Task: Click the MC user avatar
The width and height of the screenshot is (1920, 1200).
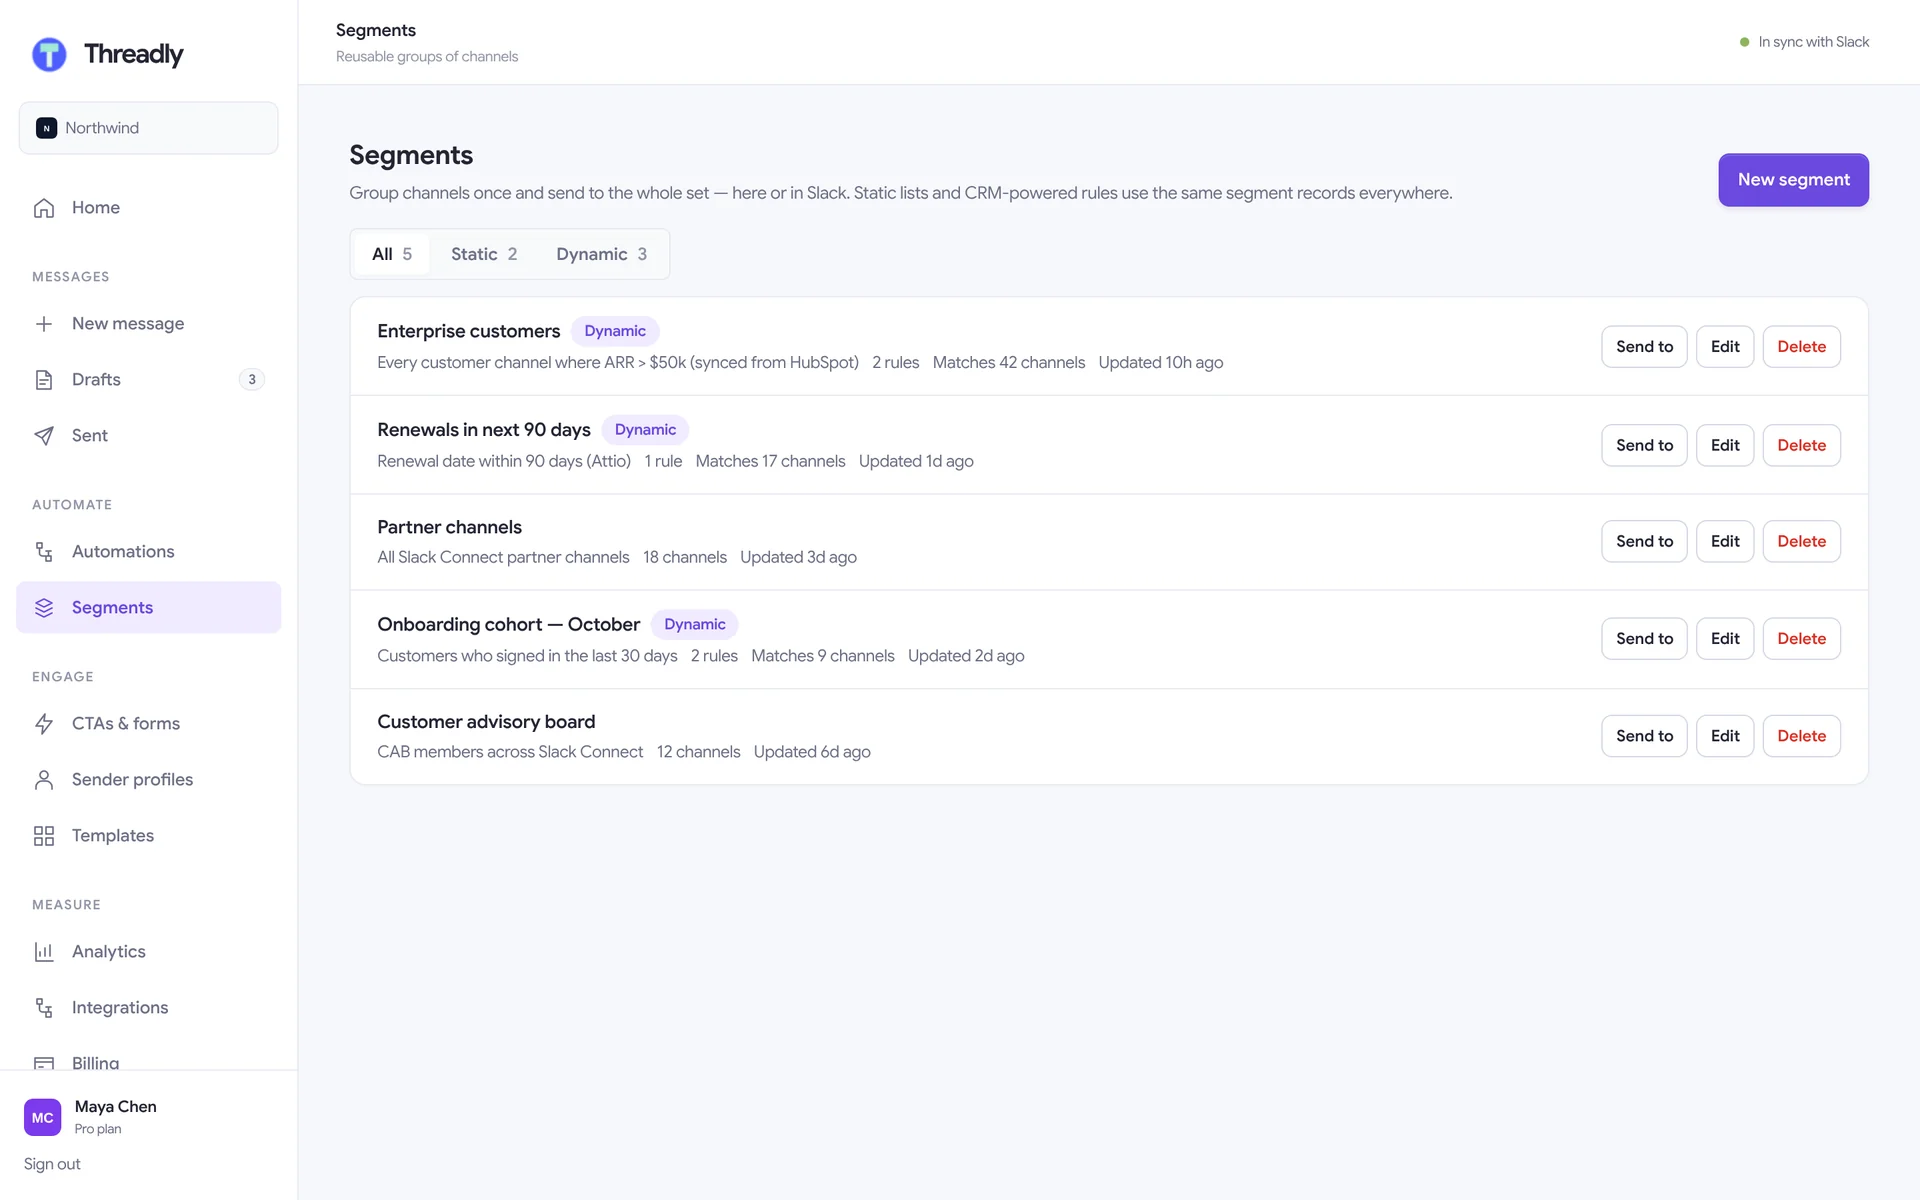Action: pyautogui.click(x=43, y=1118)
